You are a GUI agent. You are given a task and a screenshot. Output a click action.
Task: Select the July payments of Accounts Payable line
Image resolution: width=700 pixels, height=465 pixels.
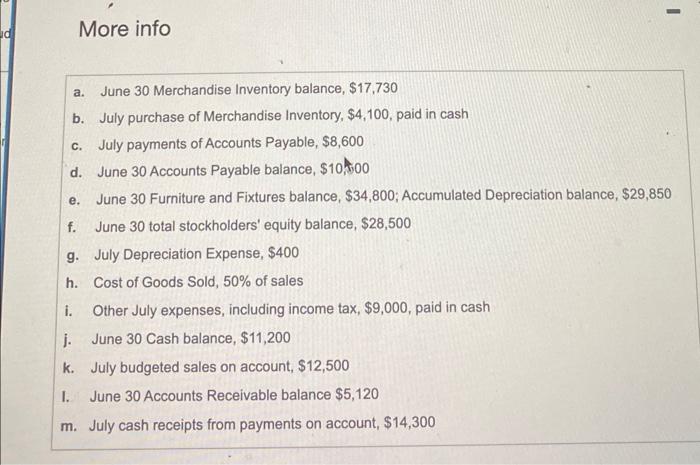[x=230, y=142]
